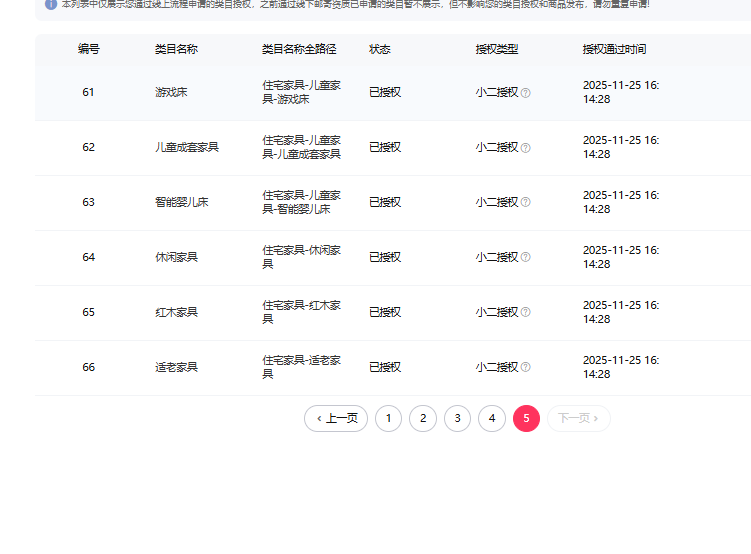Open page 4 of the category list

492,418
